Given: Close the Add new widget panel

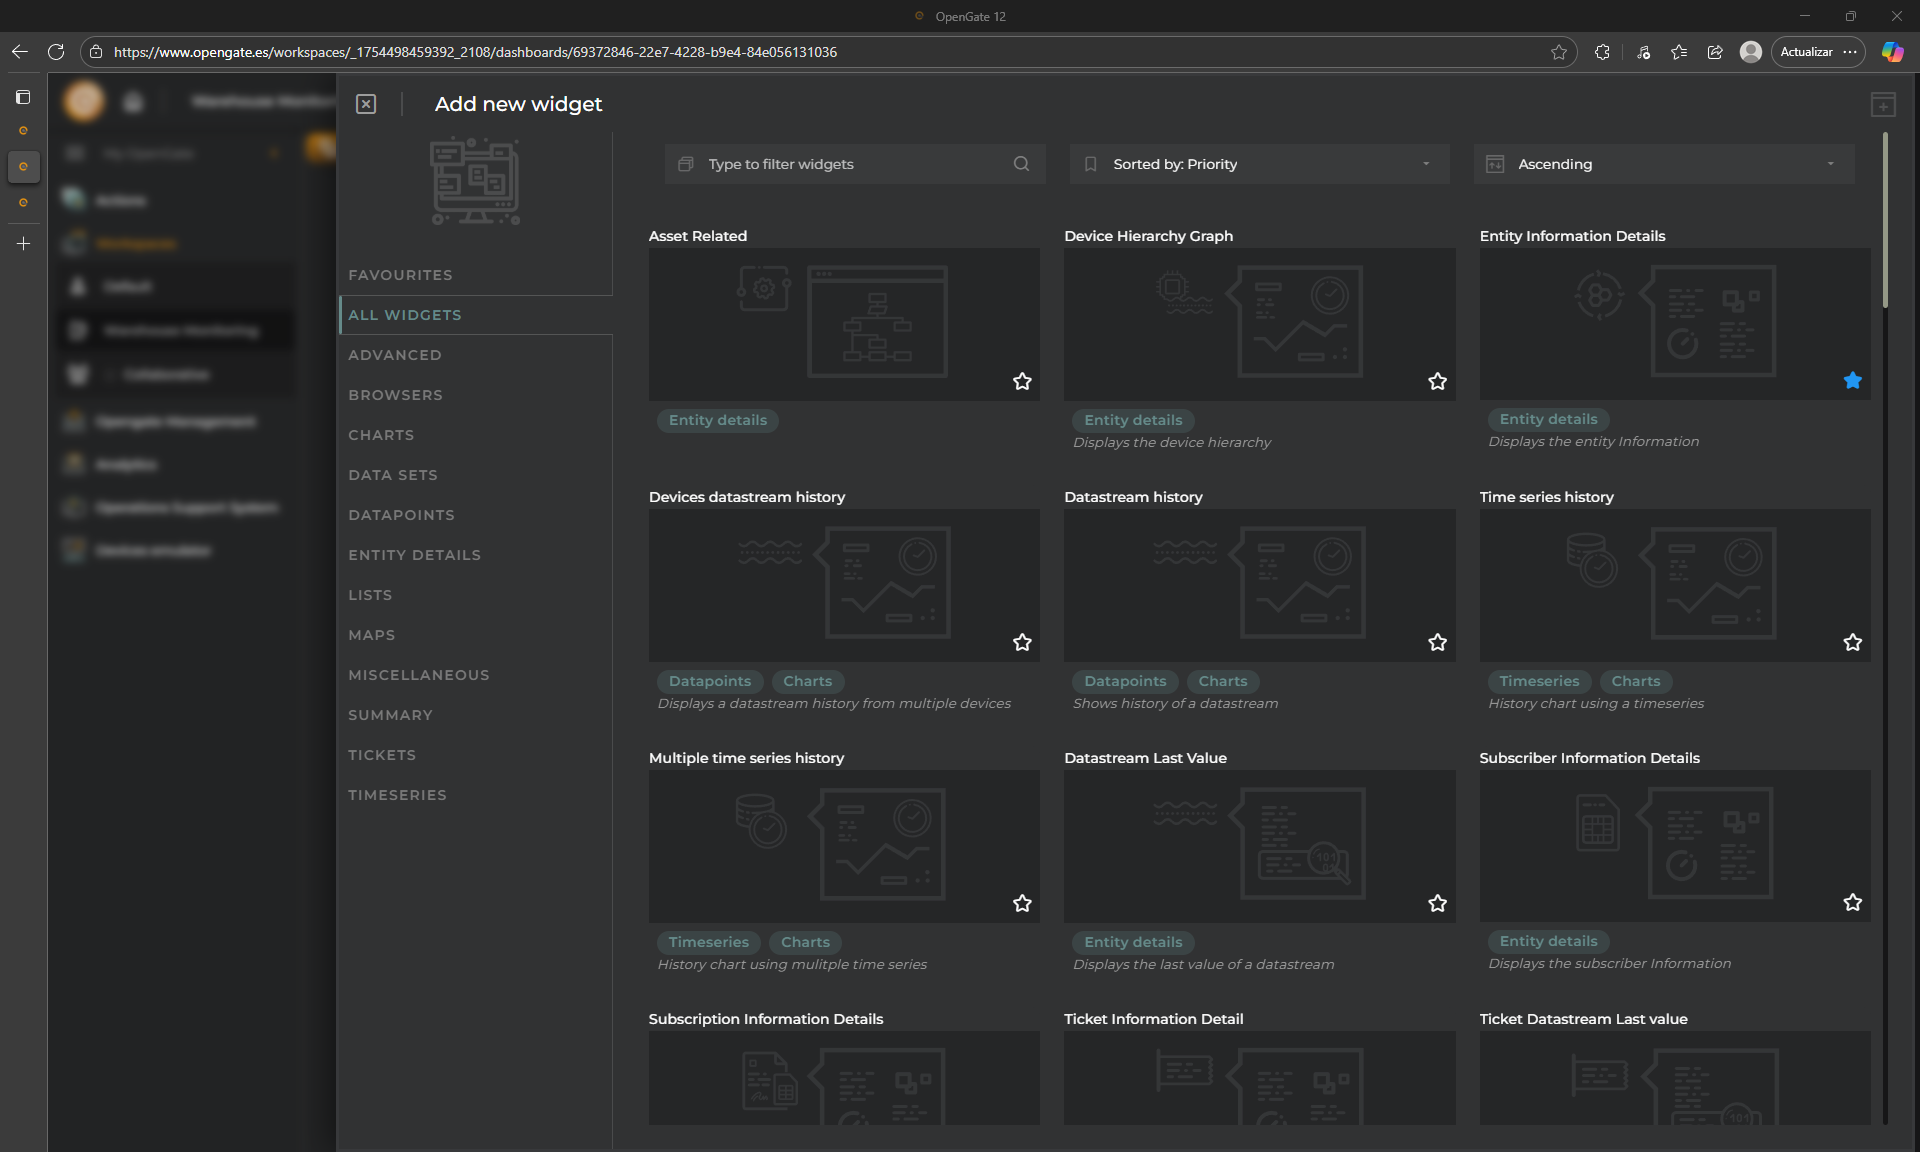Looking at the screenshot, I should point(366,104).
